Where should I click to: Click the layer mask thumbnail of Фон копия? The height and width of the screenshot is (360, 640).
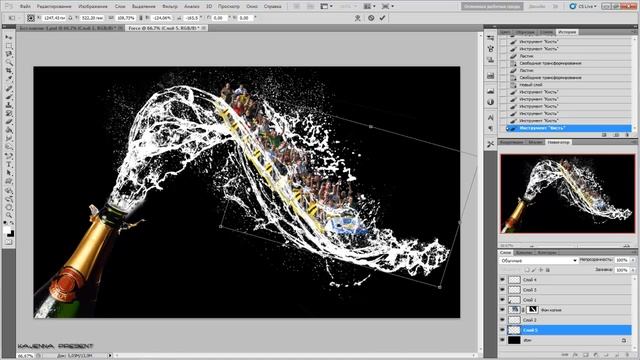click(x=532, y=310)
